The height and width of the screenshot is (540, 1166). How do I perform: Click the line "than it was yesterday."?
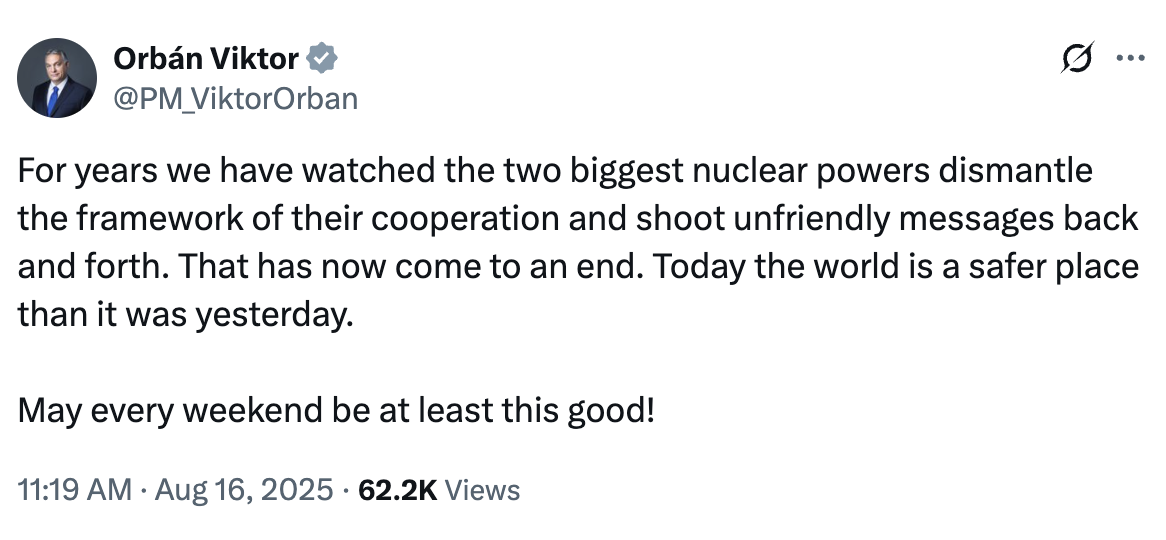pos(185,315)
